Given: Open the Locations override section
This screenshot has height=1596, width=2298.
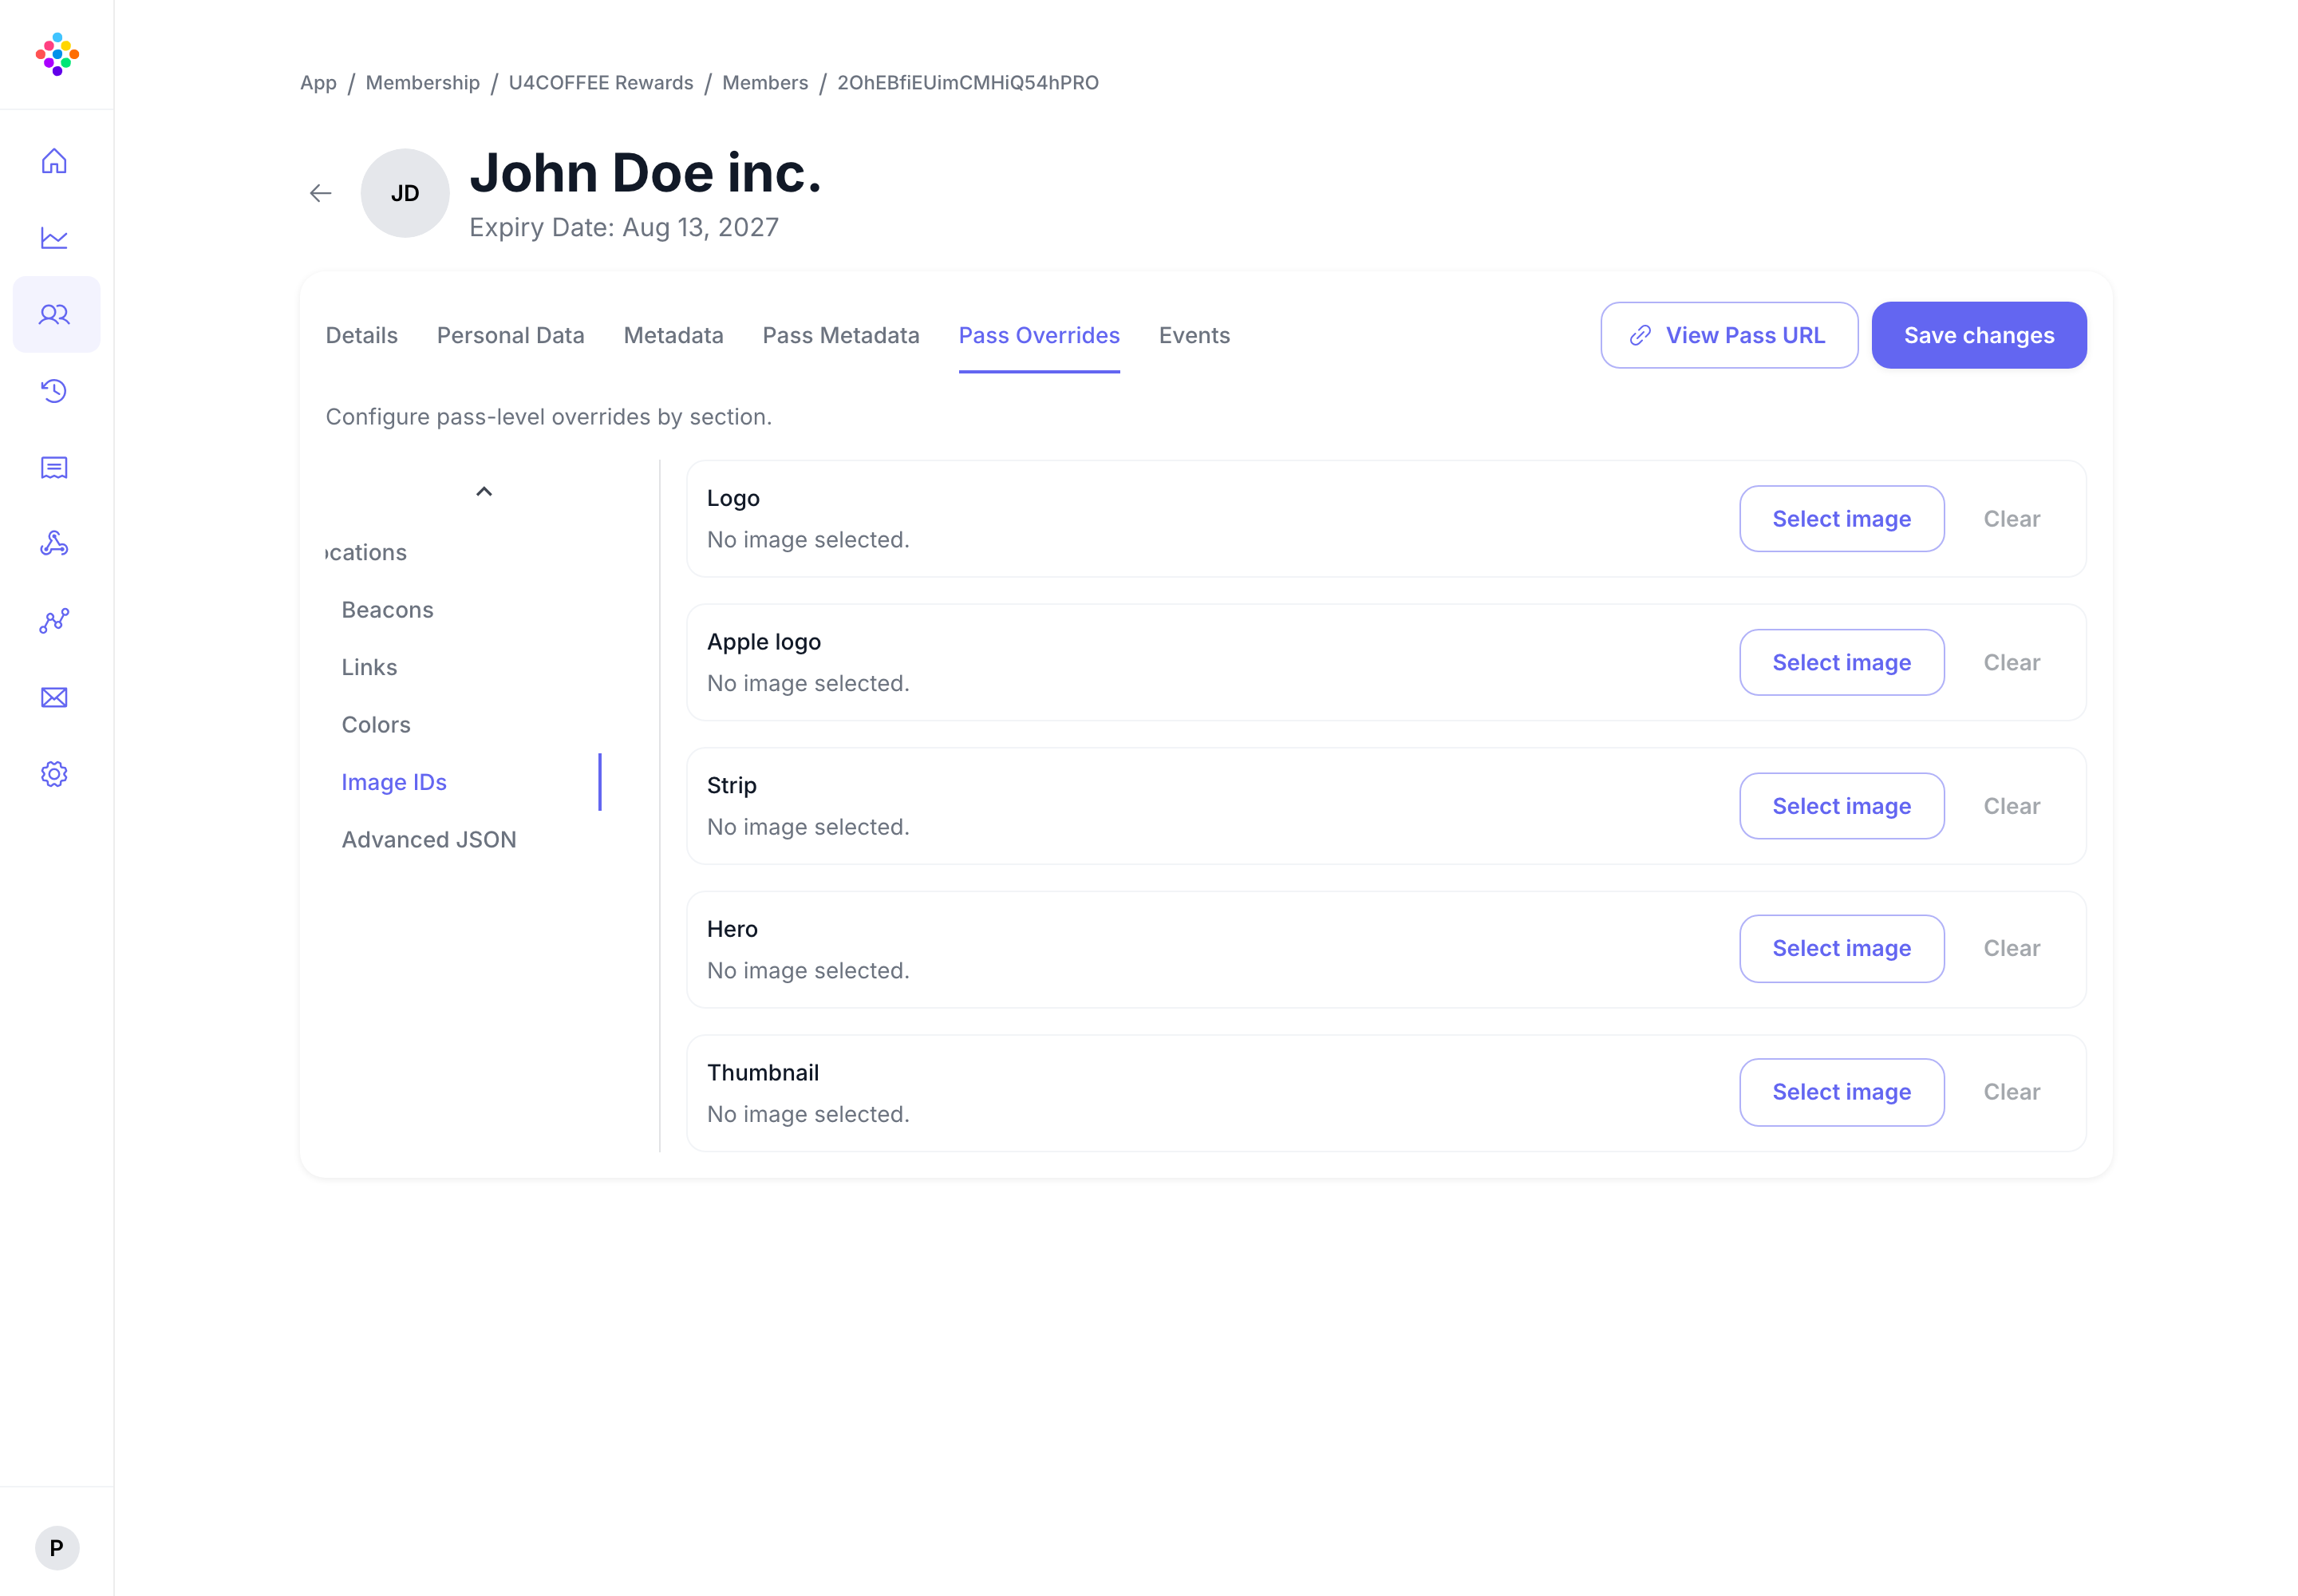Looking at the screenshot, I should point(367,552).
